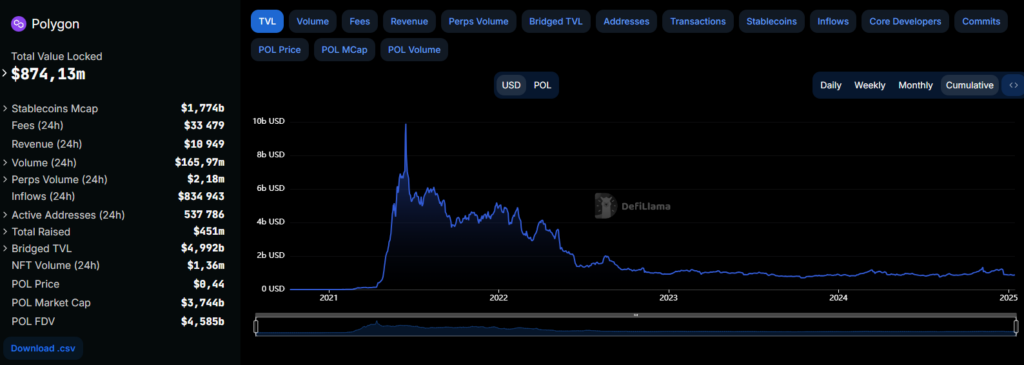This screenshot has width=1024, height=365.
Task: Open the embed code icon button
Action: [x=1014, y=86]
